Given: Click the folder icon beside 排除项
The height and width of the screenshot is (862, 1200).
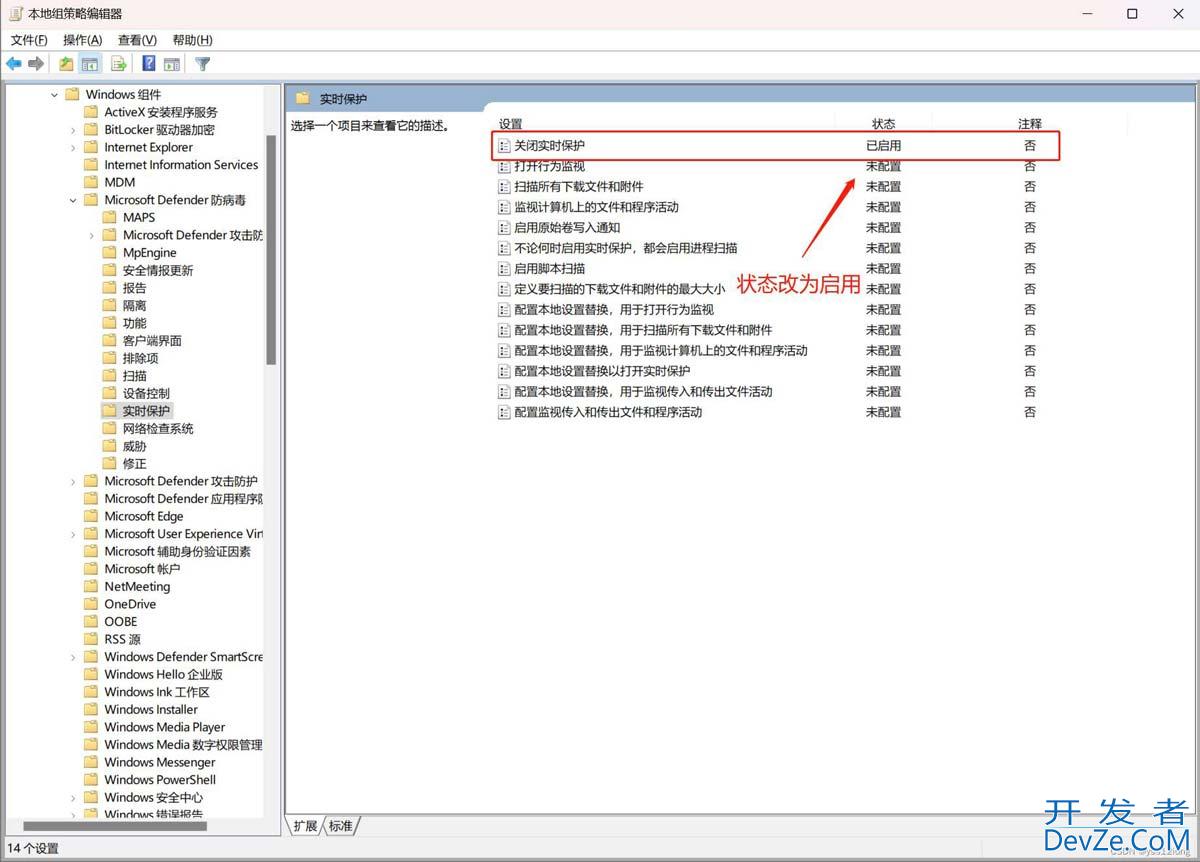Looking at the screenshot, I should tap(110, 358).
